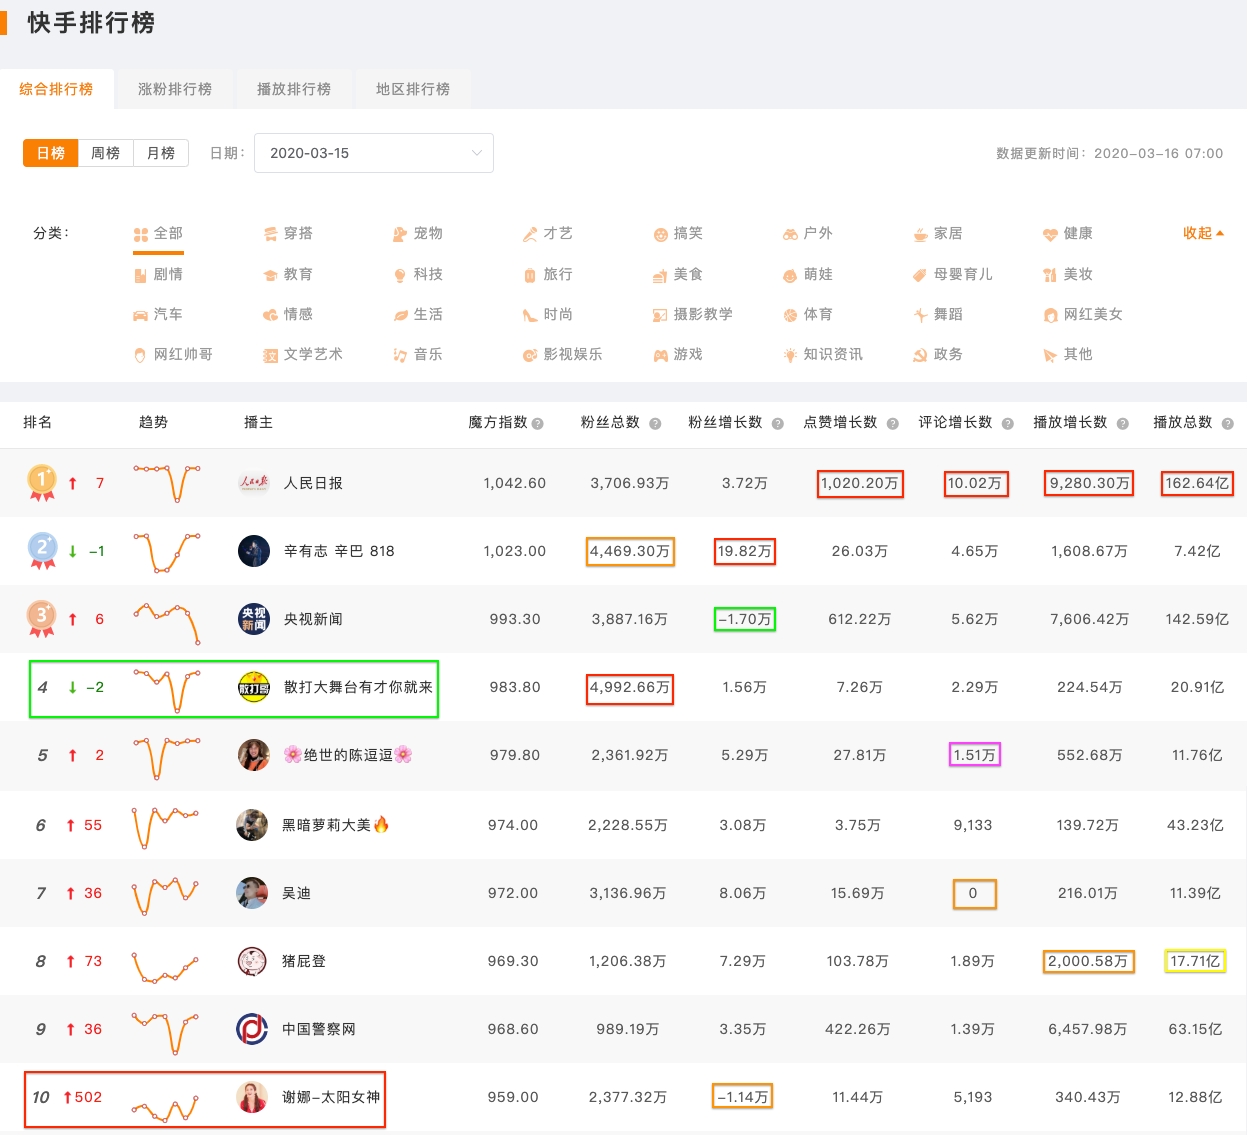Select the 汽车 car icon
The image size is (1247, 1135).
(140, 315)
